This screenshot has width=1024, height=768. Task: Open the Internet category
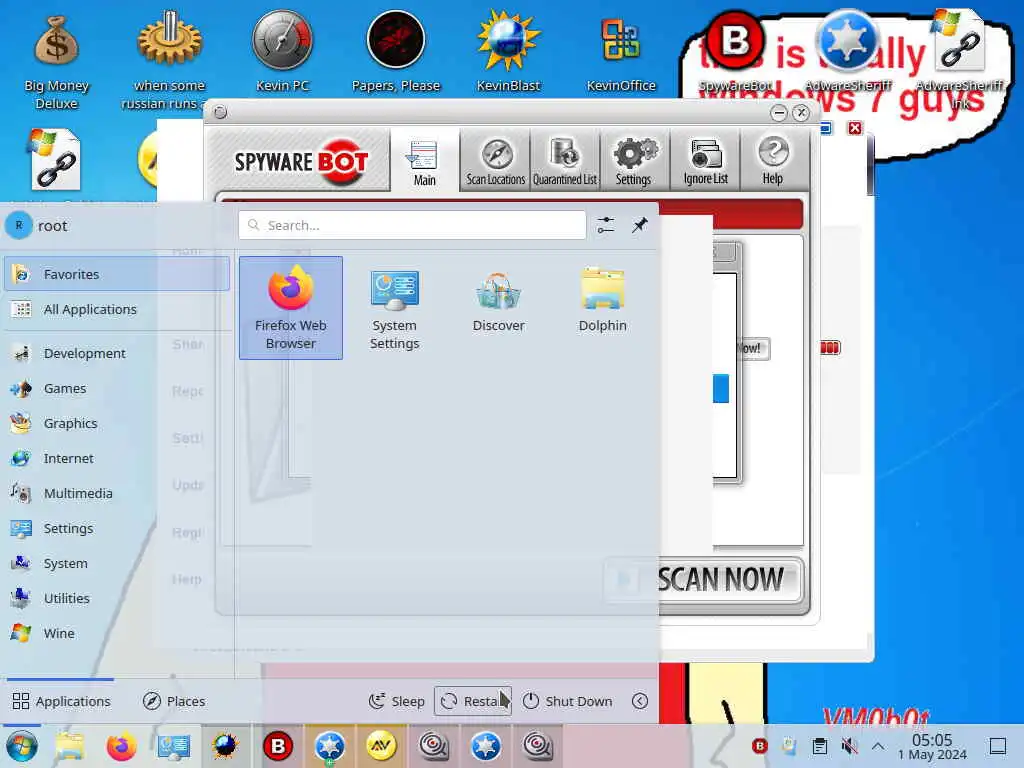point(117,458)
